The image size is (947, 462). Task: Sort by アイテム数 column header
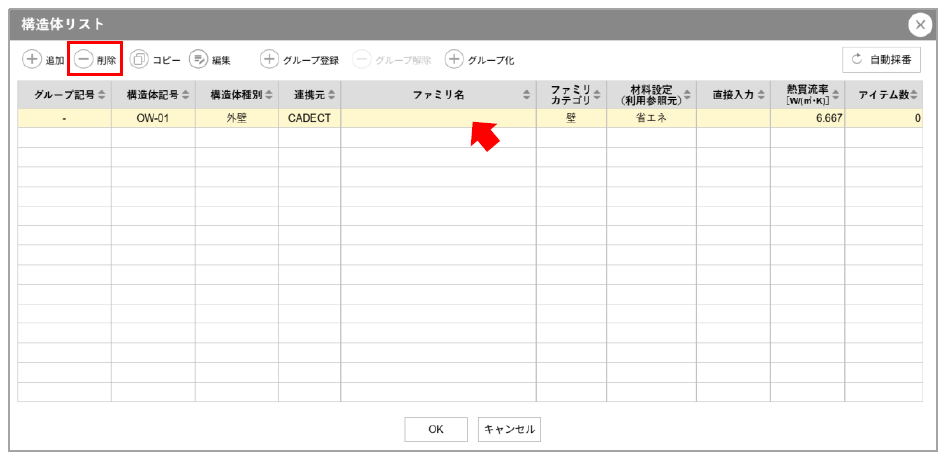click(883, 95)
